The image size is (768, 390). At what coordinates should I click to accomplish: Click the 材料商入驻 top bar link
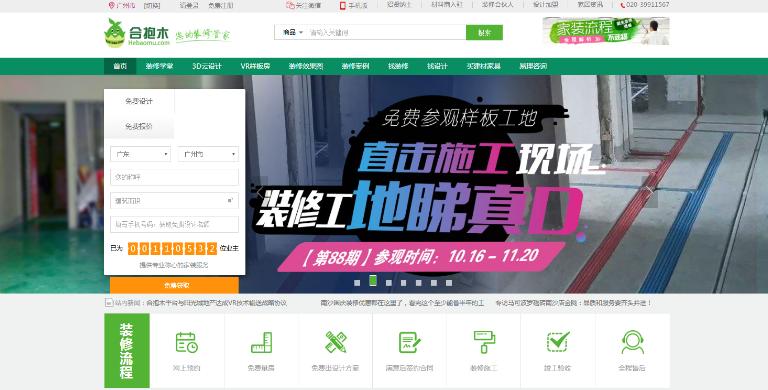click(447, 4)
